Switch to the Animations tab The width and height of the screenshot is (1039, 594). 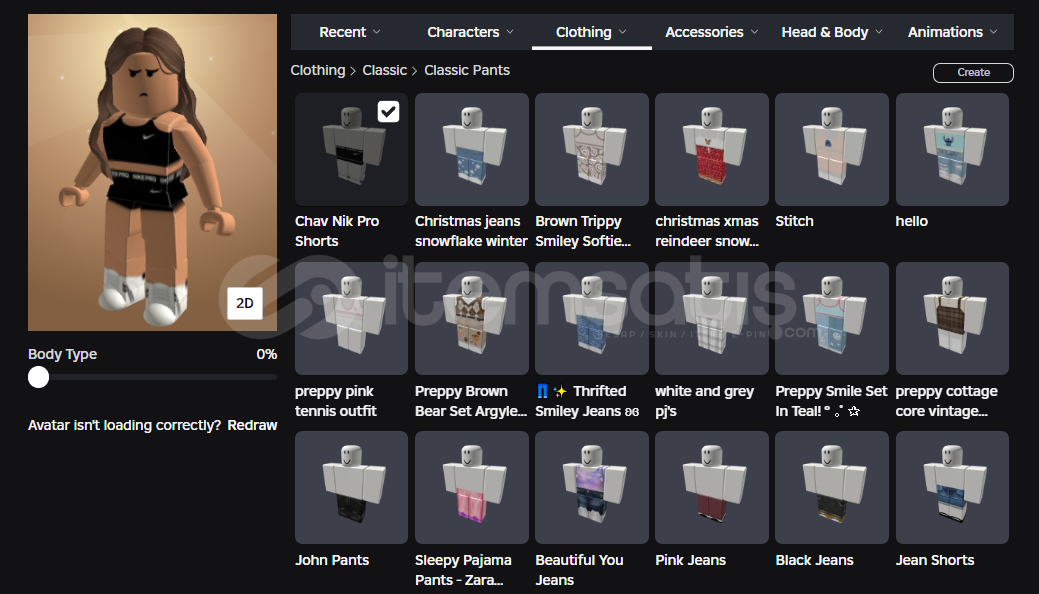point(952,32)
